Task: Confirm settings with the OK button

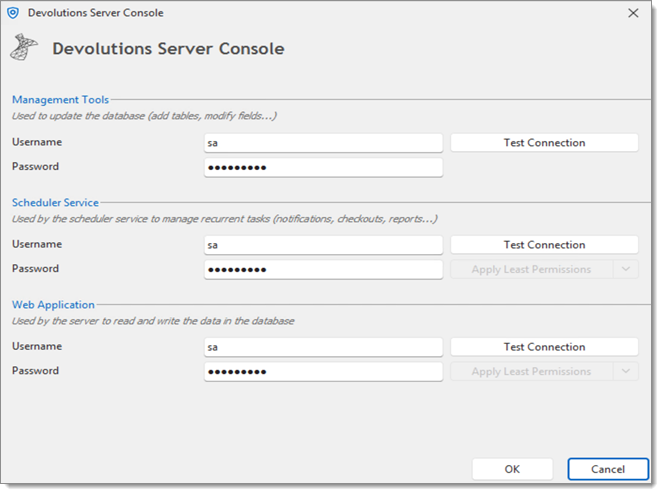Action: (512, 469)
